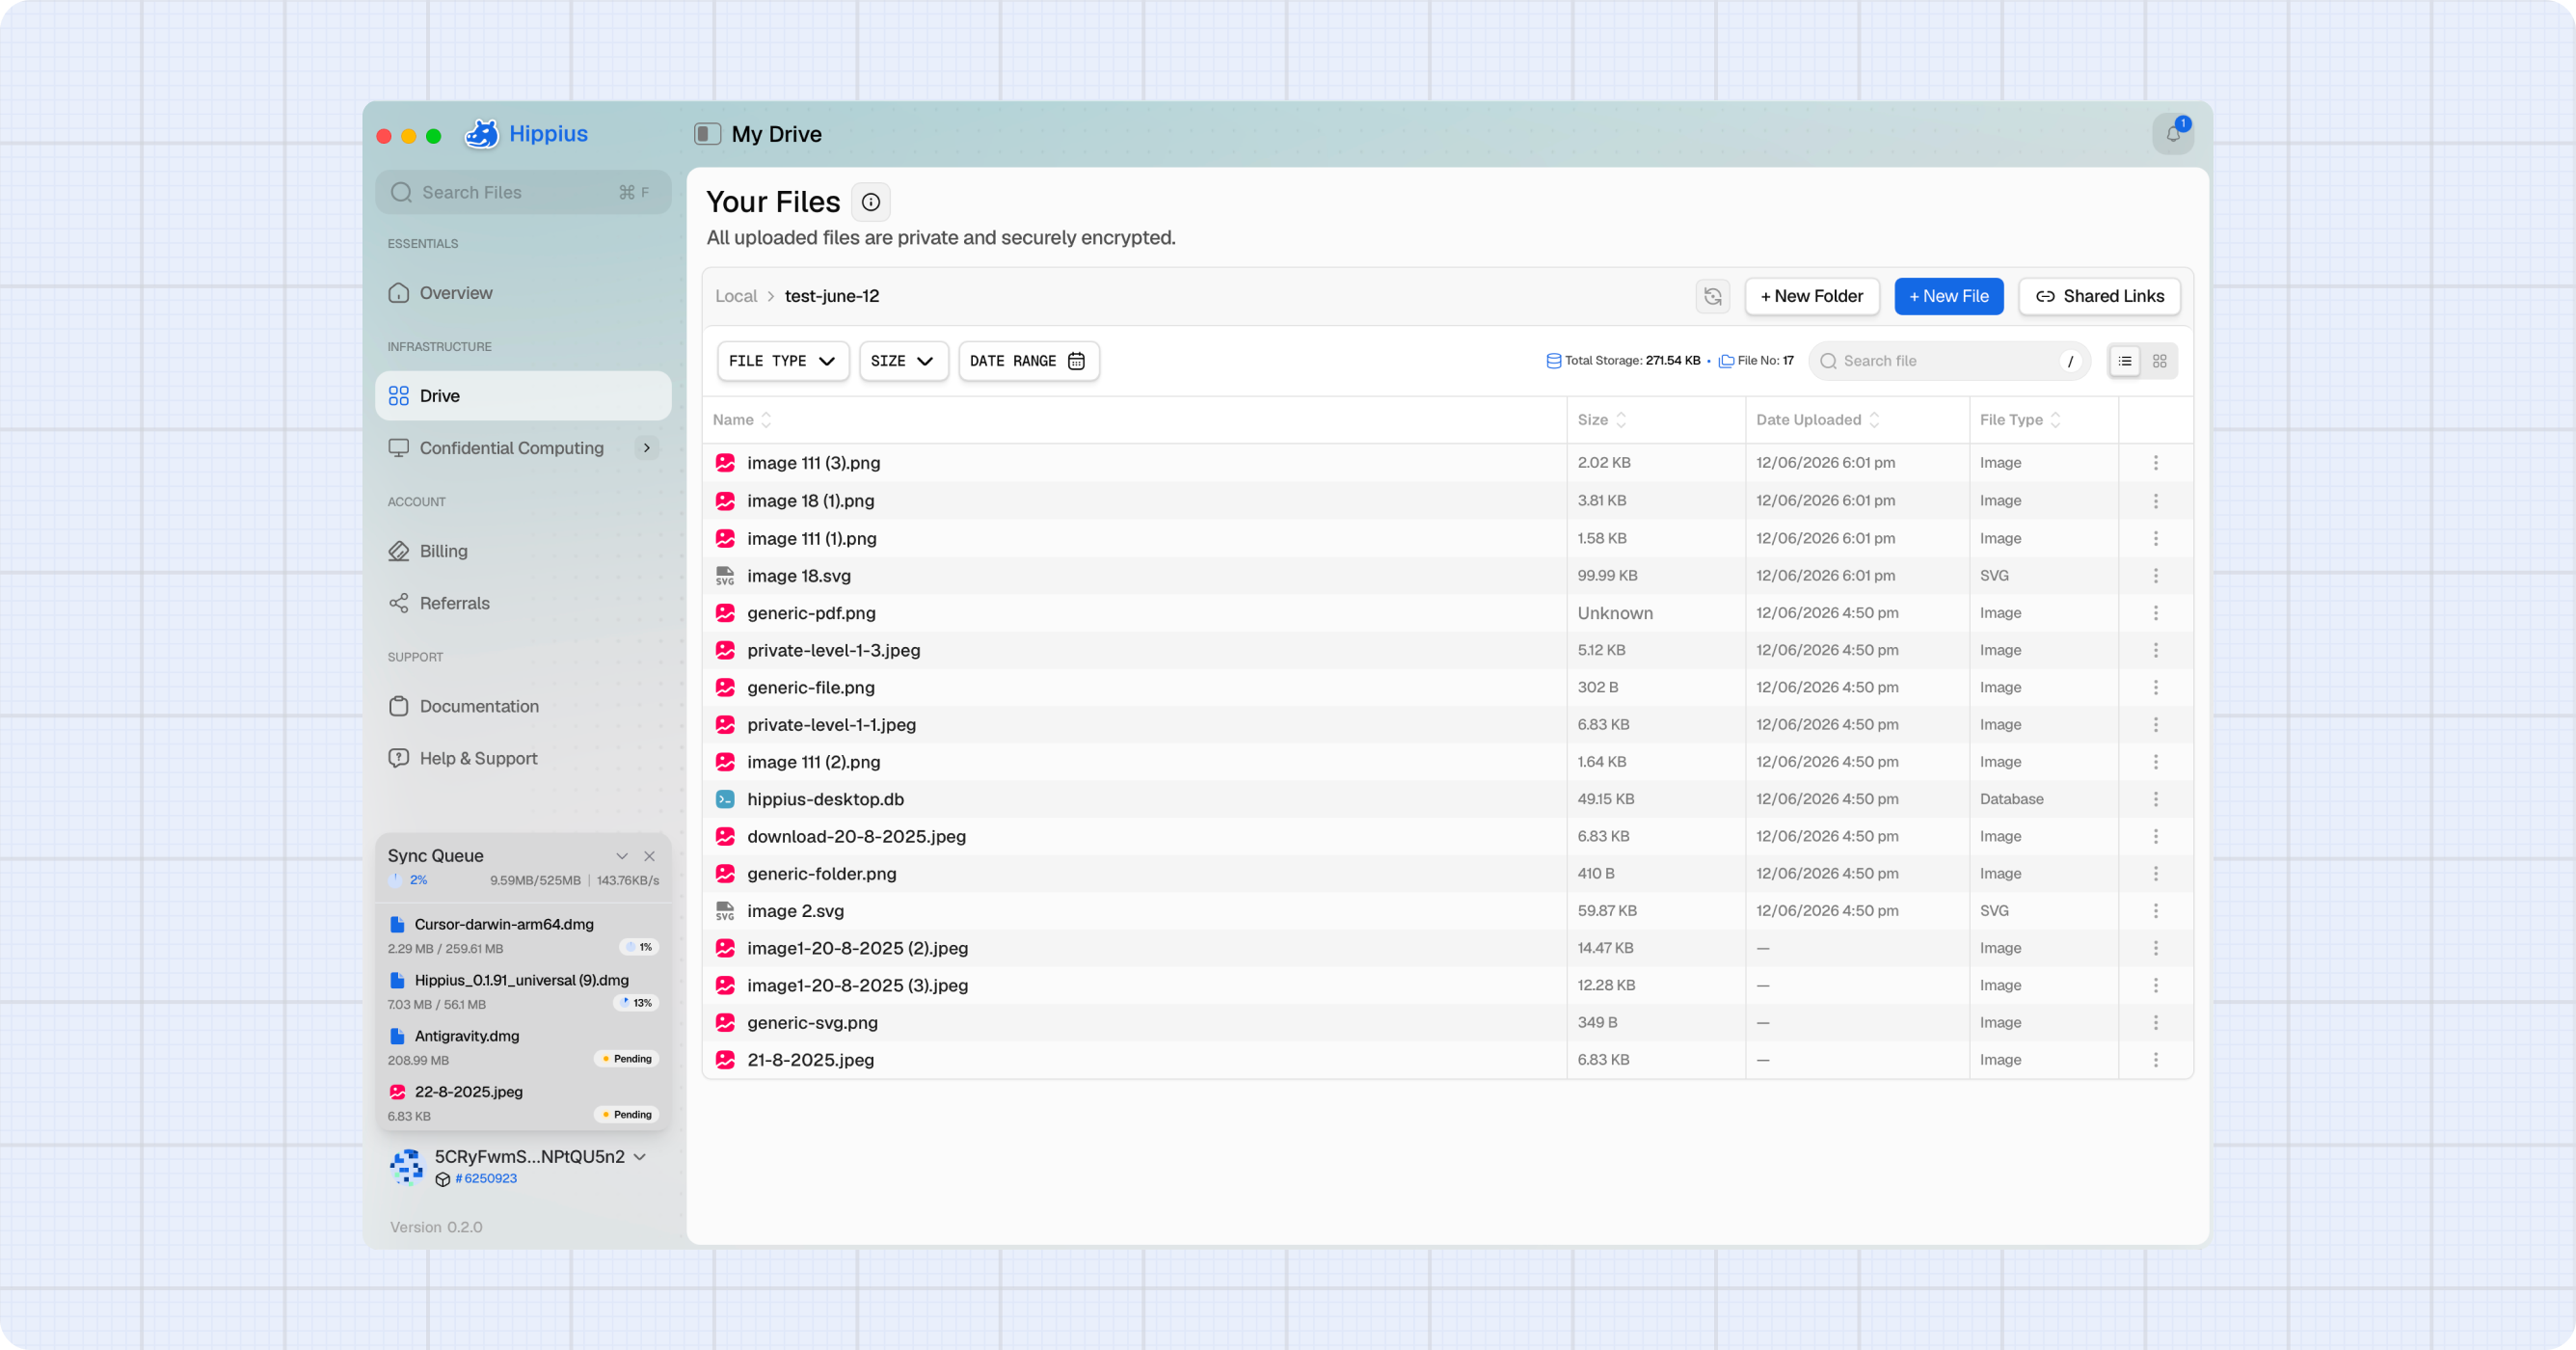The height and width of the screenshot is (1350, 2576).
Task: Collapse the Sync Queue panel
Action: (622, 856)
